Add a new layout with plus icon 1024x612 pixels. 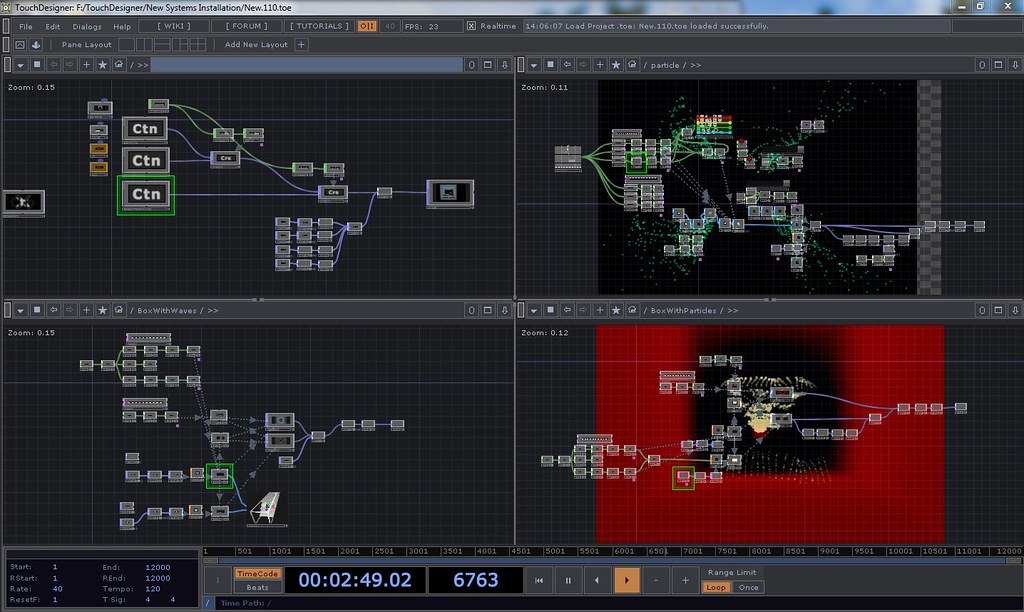[301, 45]
